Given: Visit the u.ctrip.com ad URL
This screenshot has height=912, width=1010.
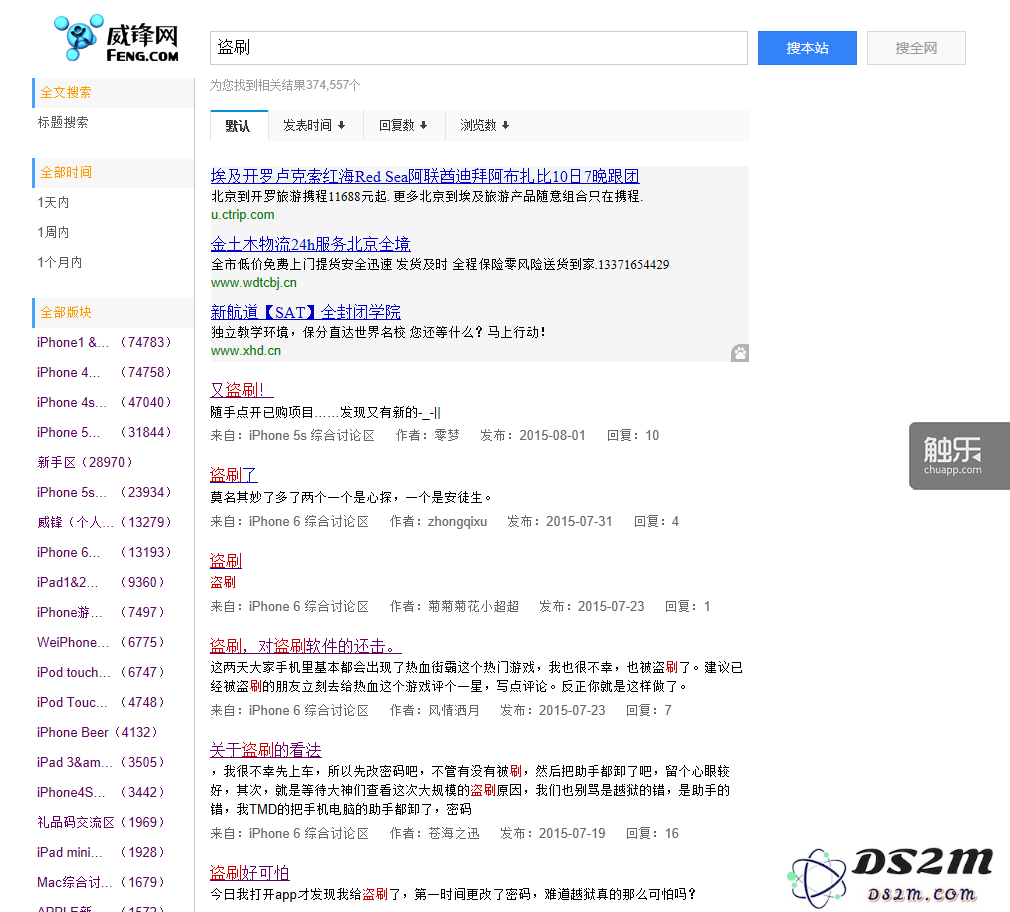Looking at the screenshot, I should 243,215.
